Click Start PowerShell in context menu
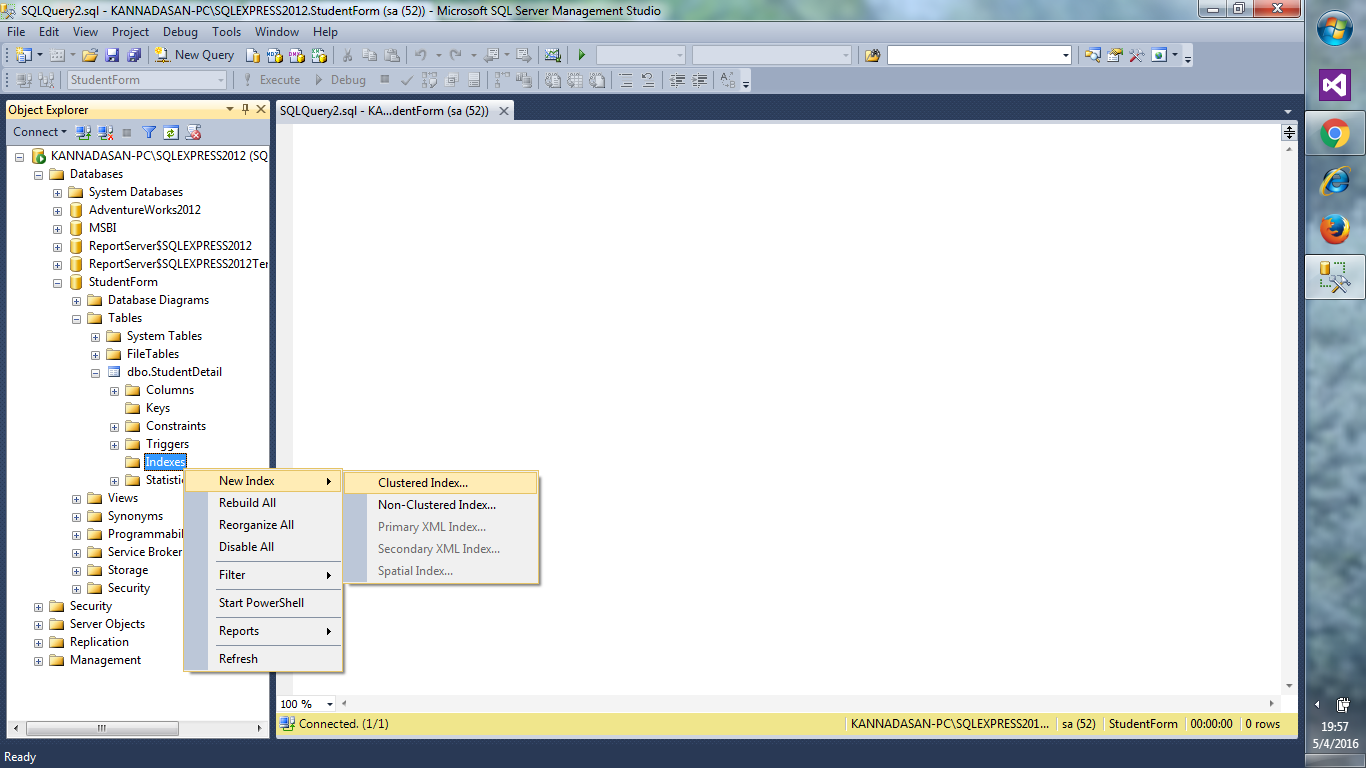Screen dimensions: 1366x768 [x=264, y=603]
